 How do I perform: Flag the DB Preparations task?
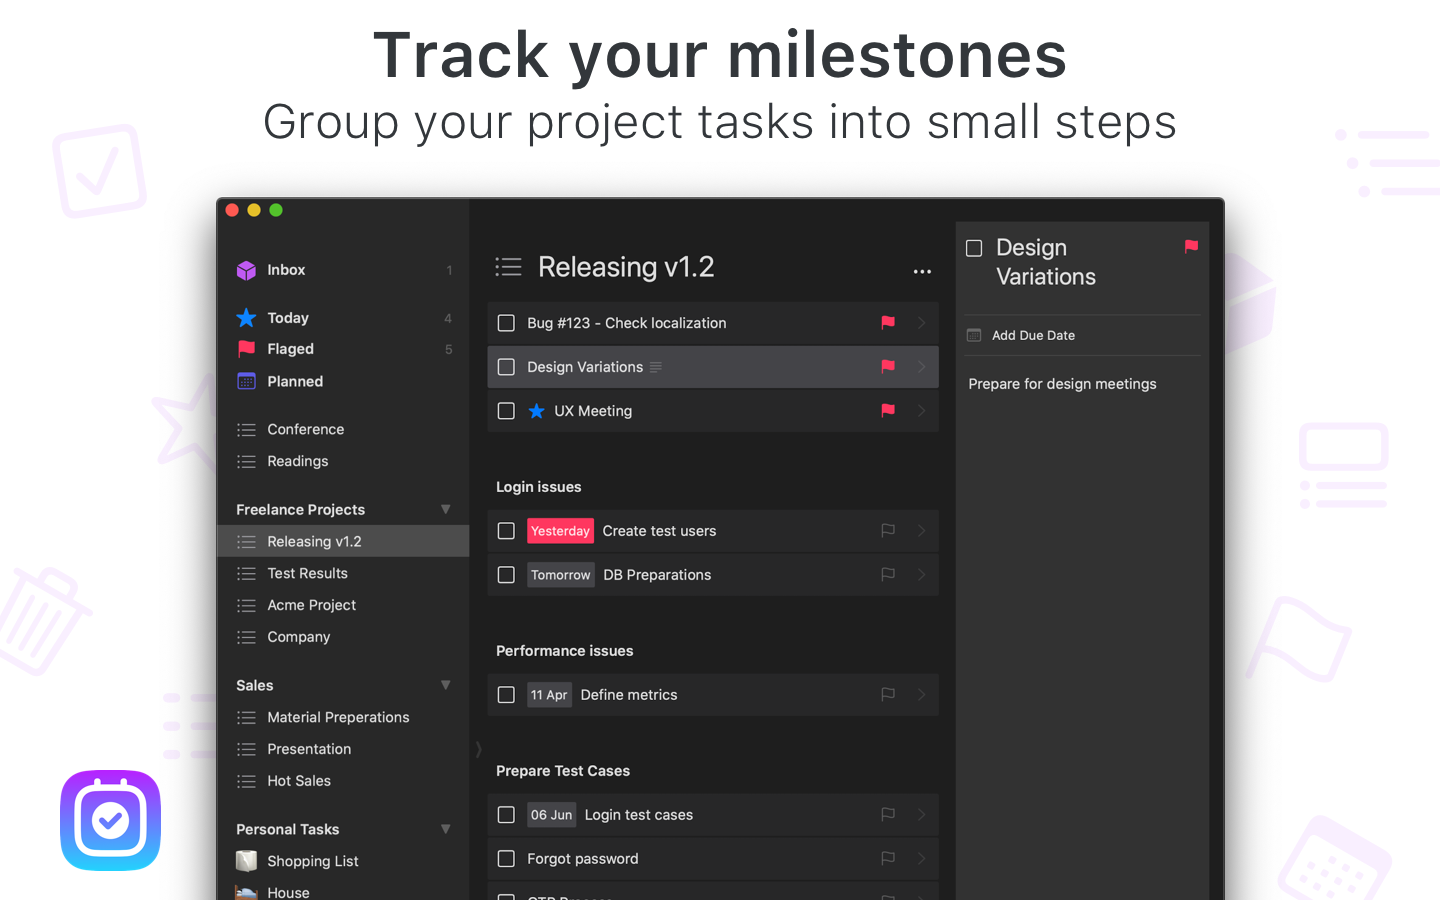[x=887, y=574]
